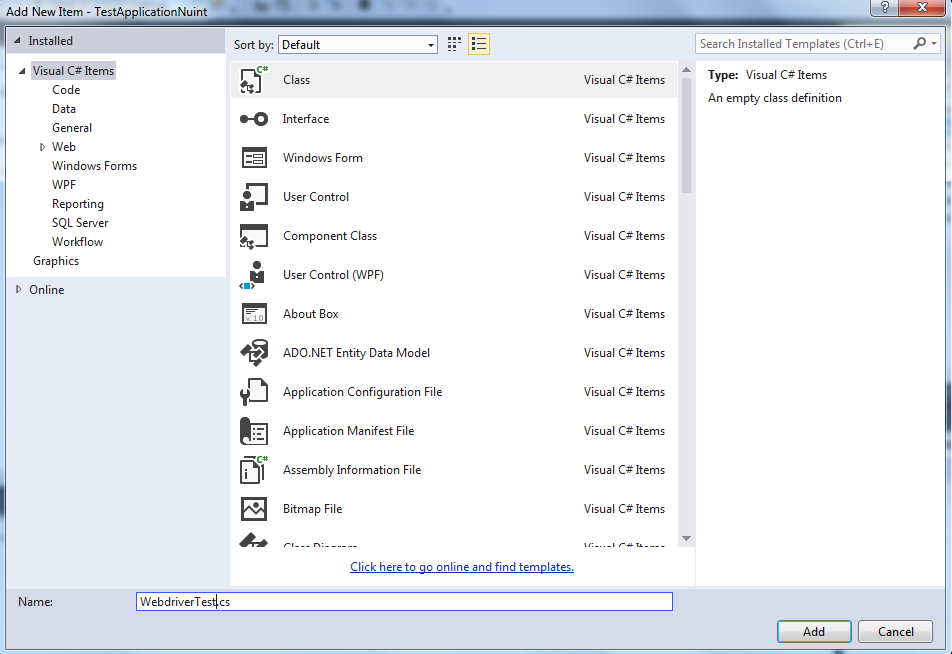This screenshot has height=654, width=952.
Task: Choose the About Box template
Action: tap(311, 313)
